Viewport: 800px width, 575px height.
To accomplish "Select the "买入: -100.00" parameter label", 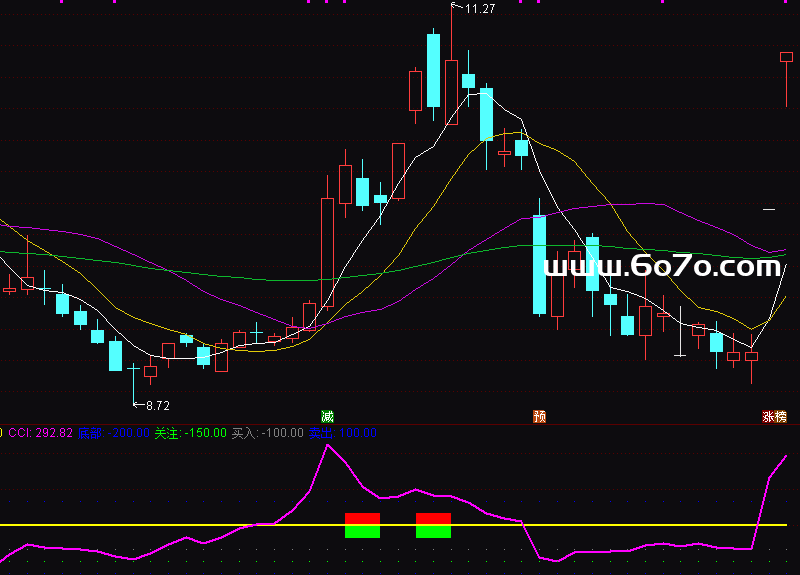I will [x=267, y=433].
